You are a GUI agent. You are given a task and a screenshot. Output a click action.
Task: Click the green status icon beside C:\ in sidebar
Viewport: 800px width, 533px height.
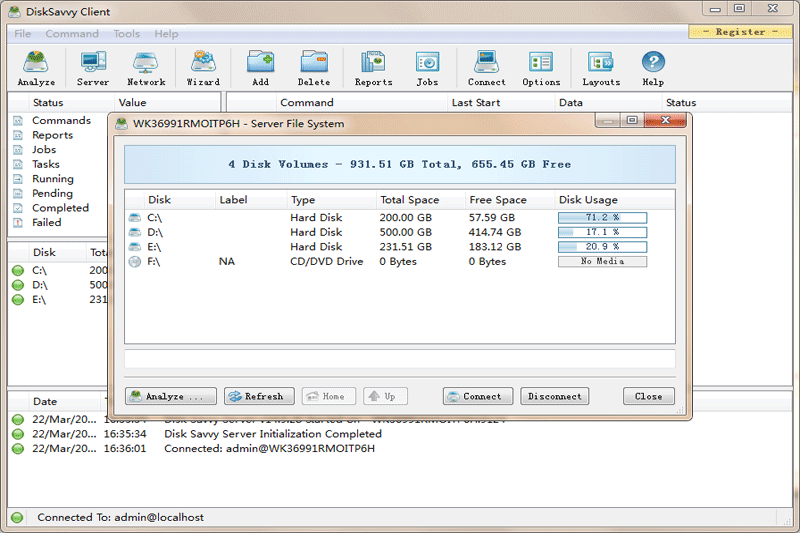(x=18, y=270)
